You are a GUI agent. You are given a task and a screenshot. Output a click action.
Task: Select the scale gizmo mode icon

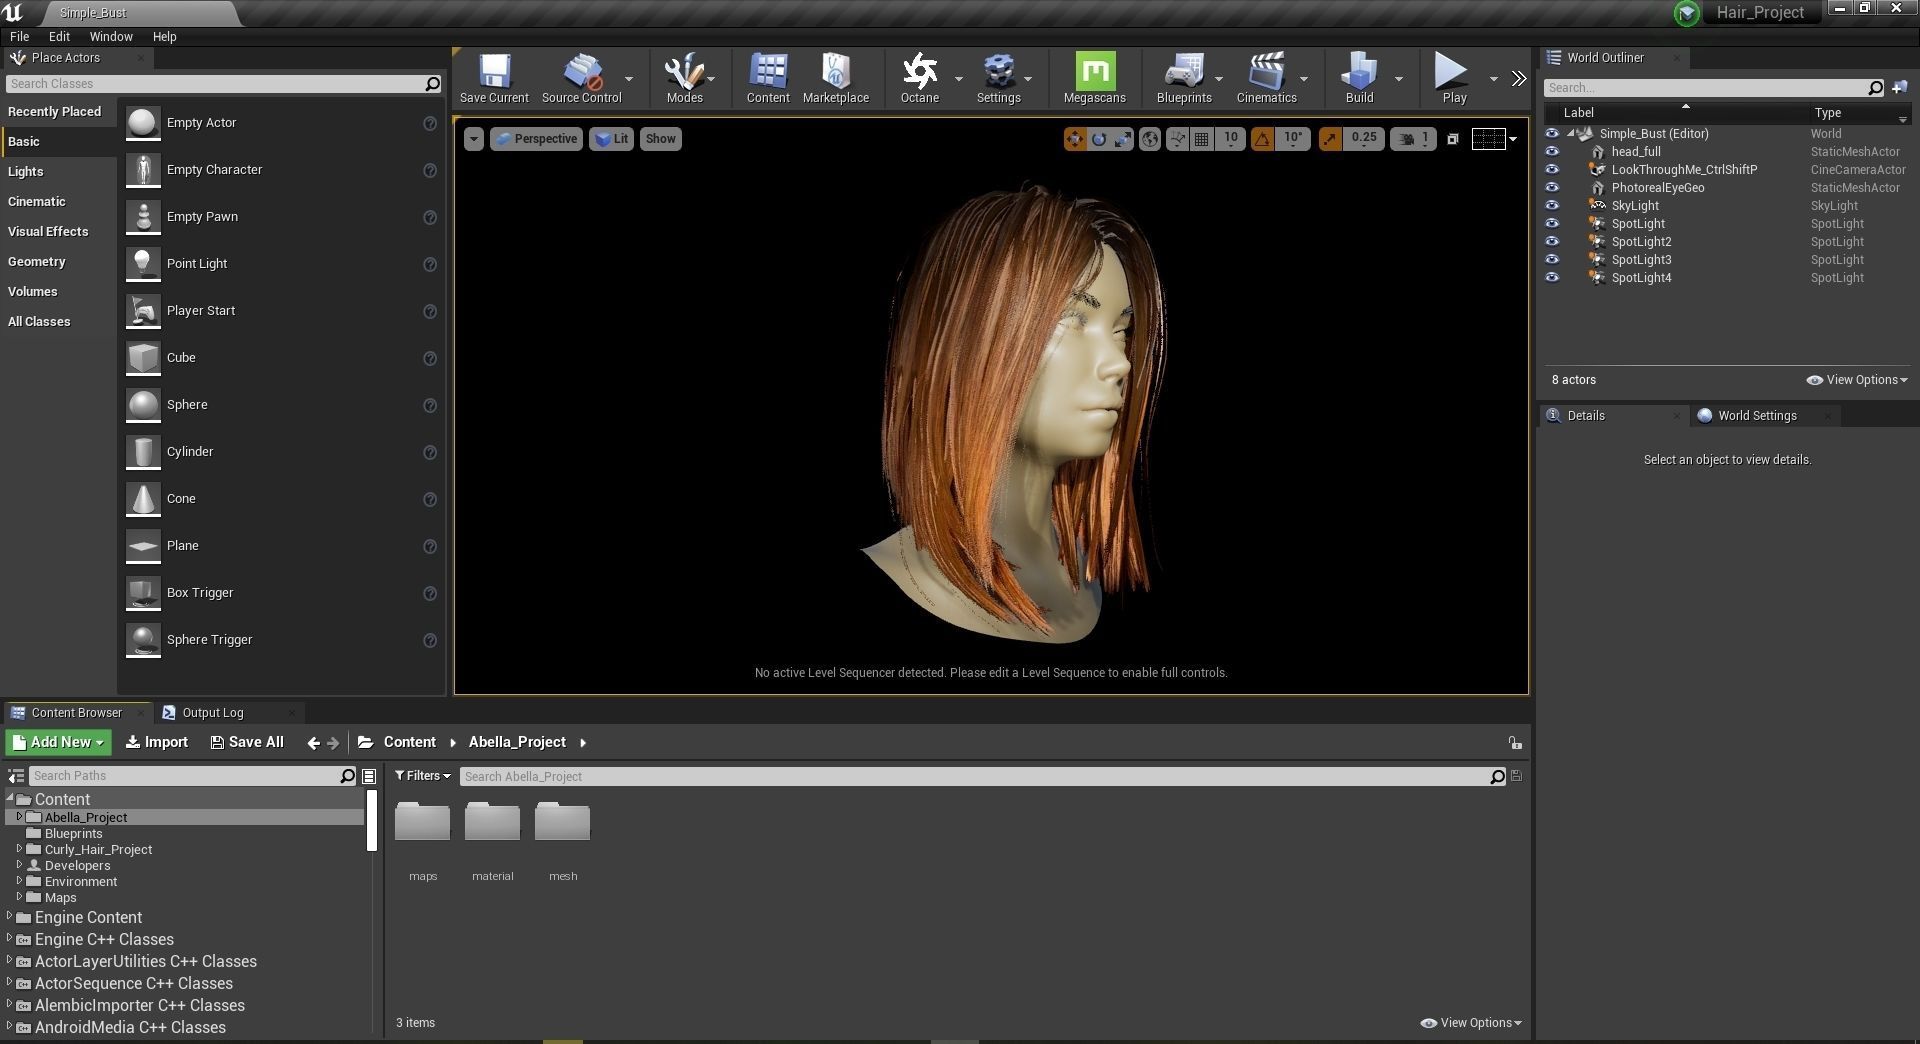tap(1123, 139)
